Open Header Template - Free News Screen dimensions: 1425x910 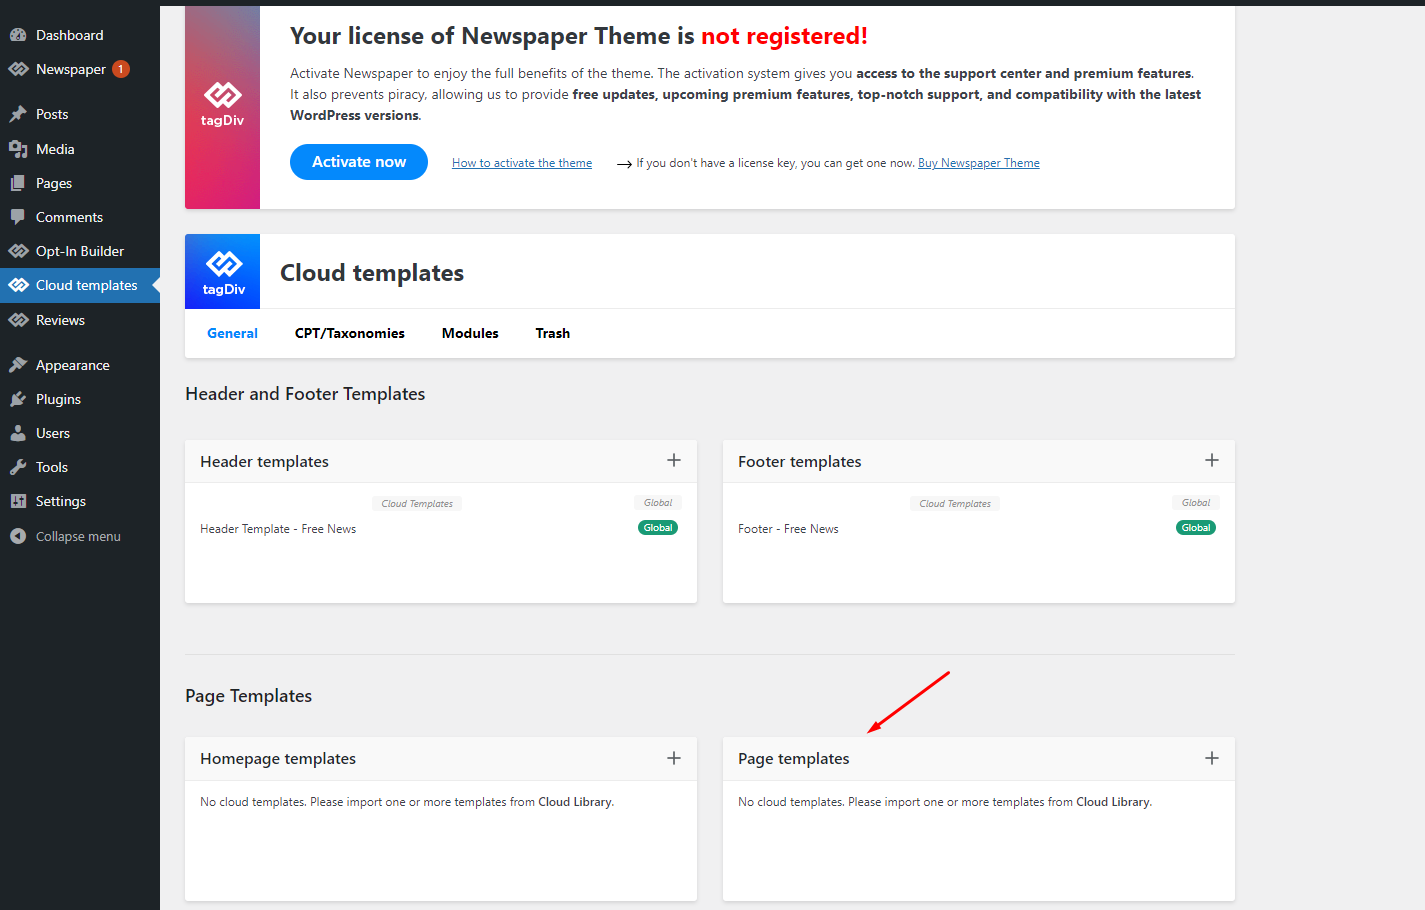pos(278,529)
